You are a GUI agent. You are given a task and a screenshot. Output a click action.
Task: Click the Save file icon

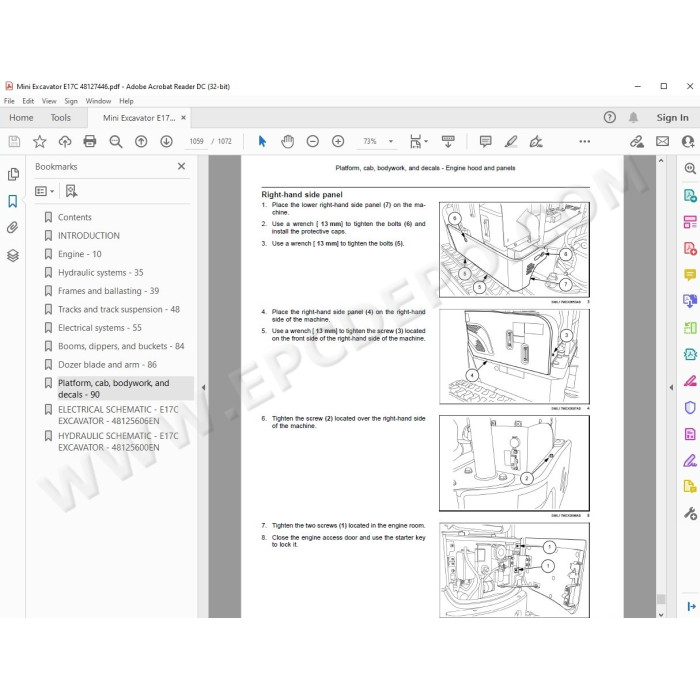point(14,142)
